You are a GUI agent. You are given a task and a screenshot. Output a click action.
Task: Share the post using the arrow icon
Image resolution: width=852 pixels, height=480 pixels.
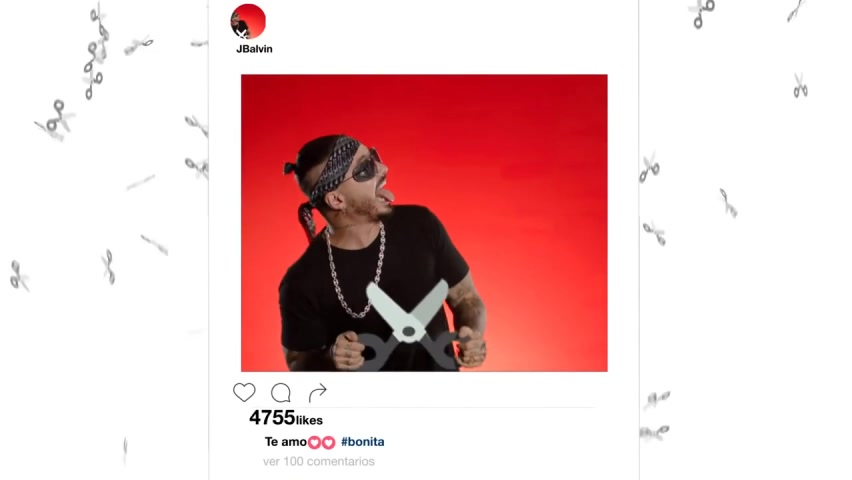pyautogui.click(x=317, y=392)
